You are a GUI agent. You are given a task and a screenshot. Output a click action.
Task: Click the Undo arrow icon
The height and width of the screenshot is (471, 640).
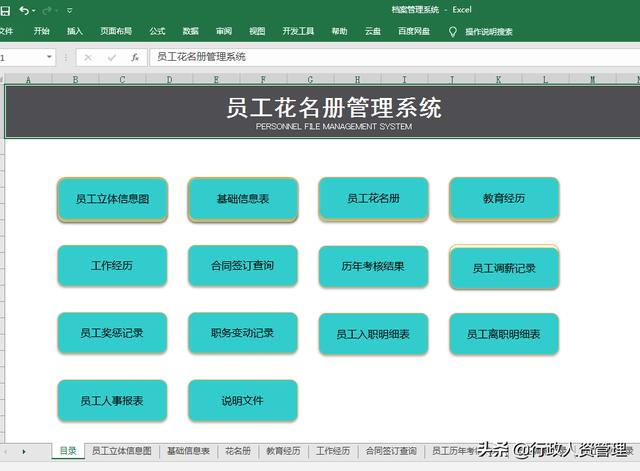tap(24, 10)
